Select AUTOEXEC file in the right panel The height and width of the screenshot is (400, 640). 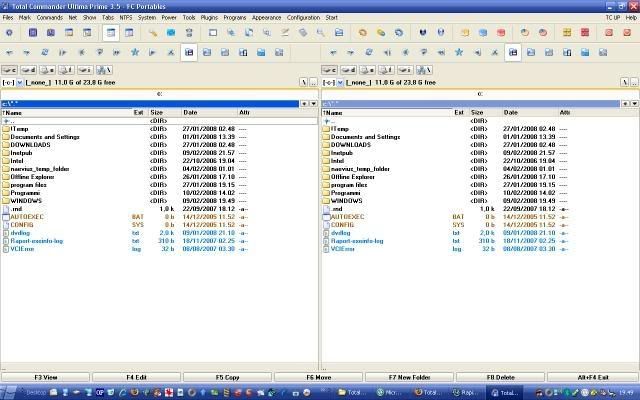(x=347, y=217)
